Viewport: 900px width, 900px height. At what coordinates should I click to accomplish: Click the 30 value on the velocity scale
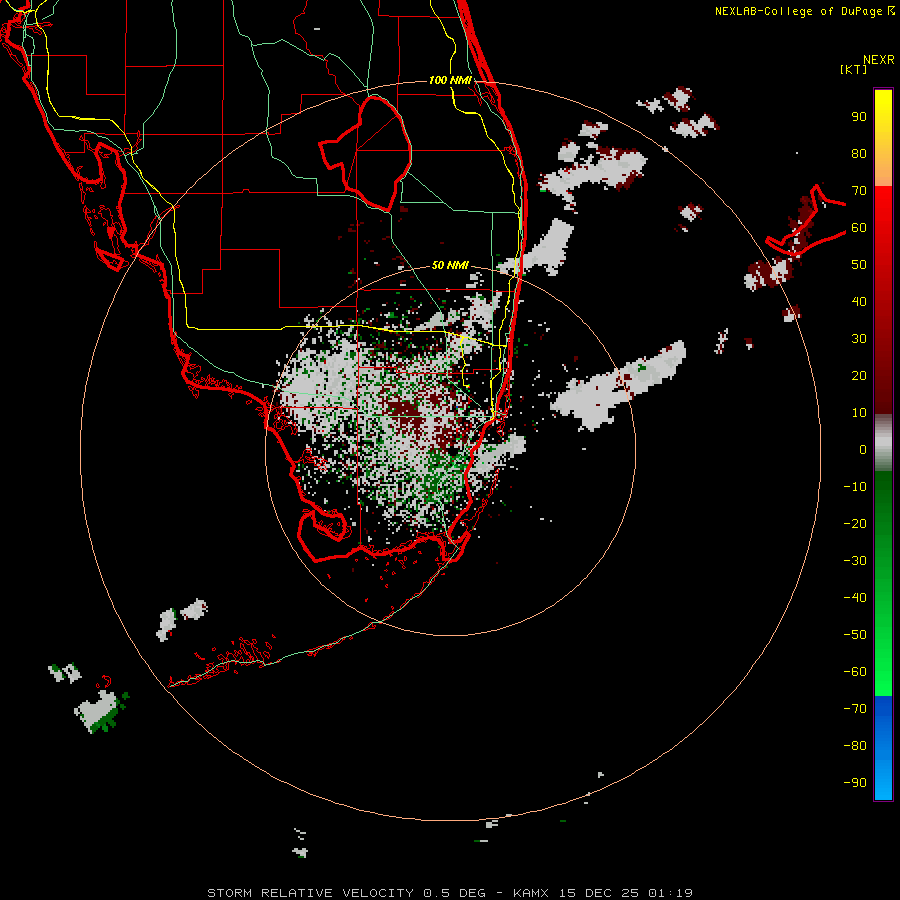click(859, 339)
